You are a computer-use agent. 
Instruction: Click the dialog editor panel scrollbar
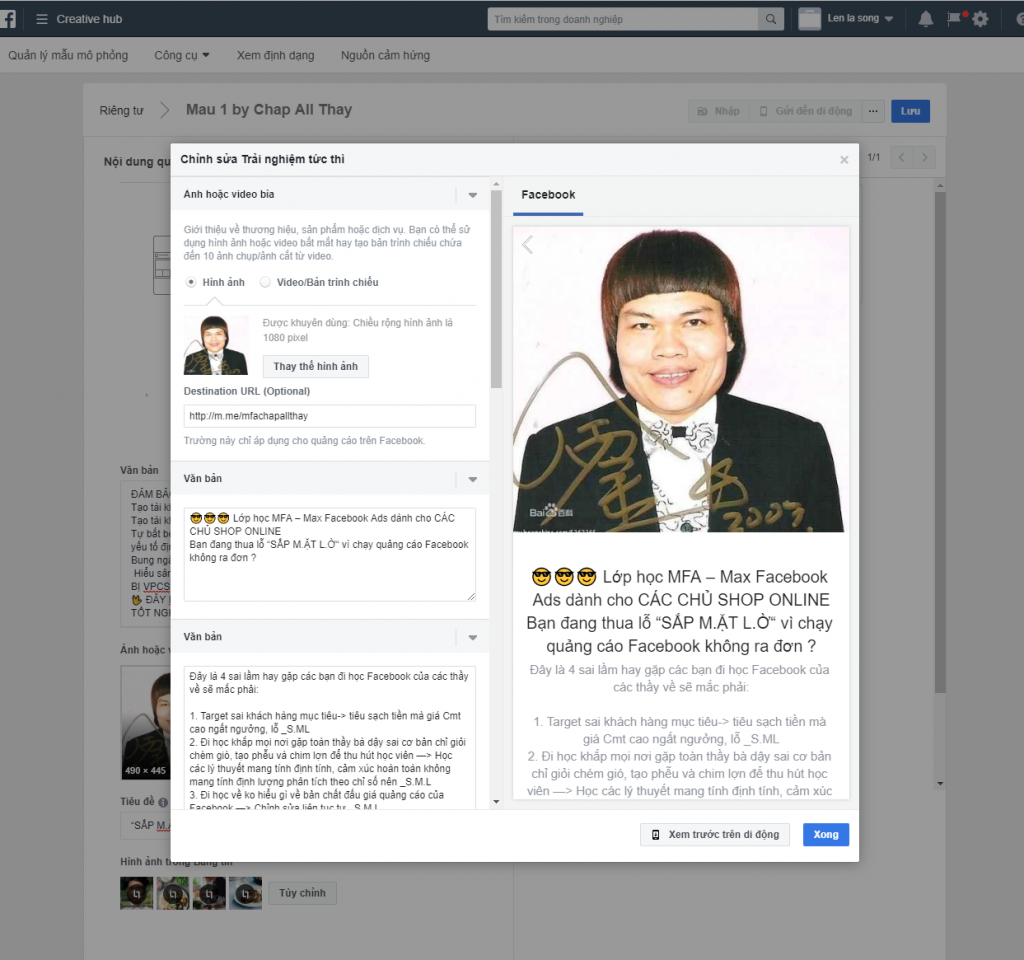pos(496,289)
